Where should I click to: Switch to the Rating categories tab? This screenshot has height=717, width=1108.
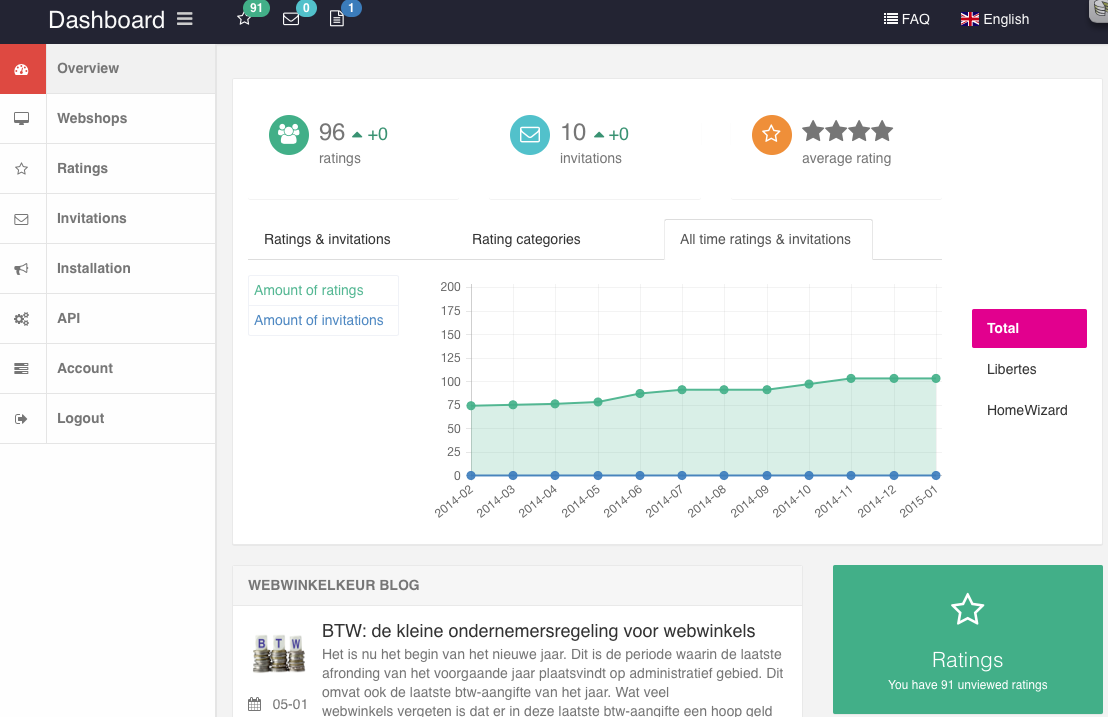pos(526,239)
